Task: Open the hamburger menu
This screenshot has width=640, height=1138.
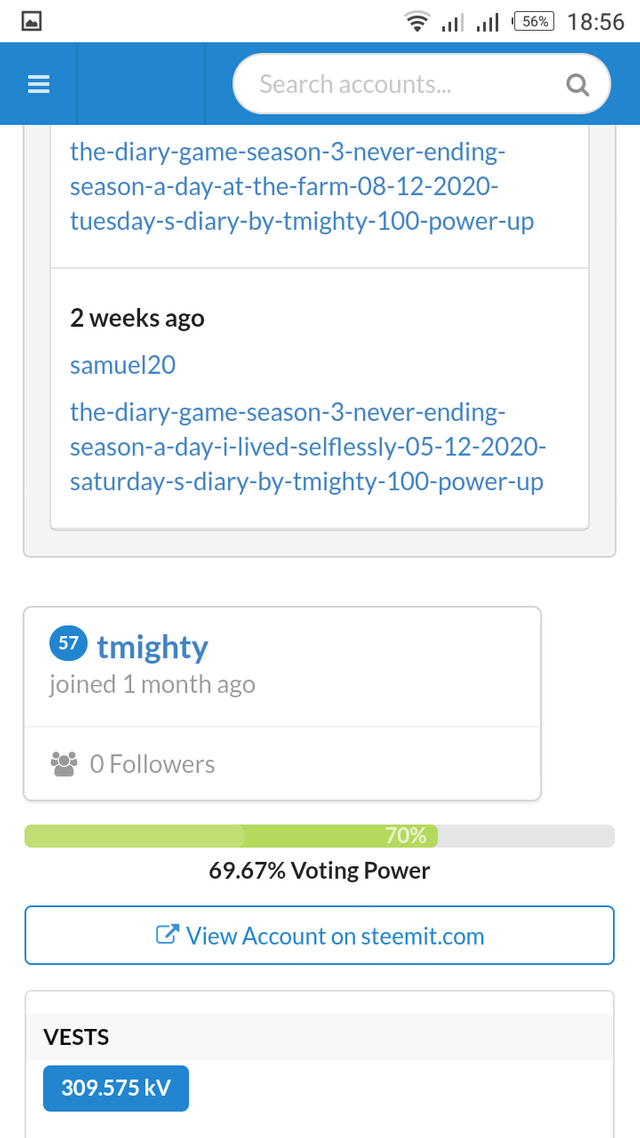Action: 38,85
